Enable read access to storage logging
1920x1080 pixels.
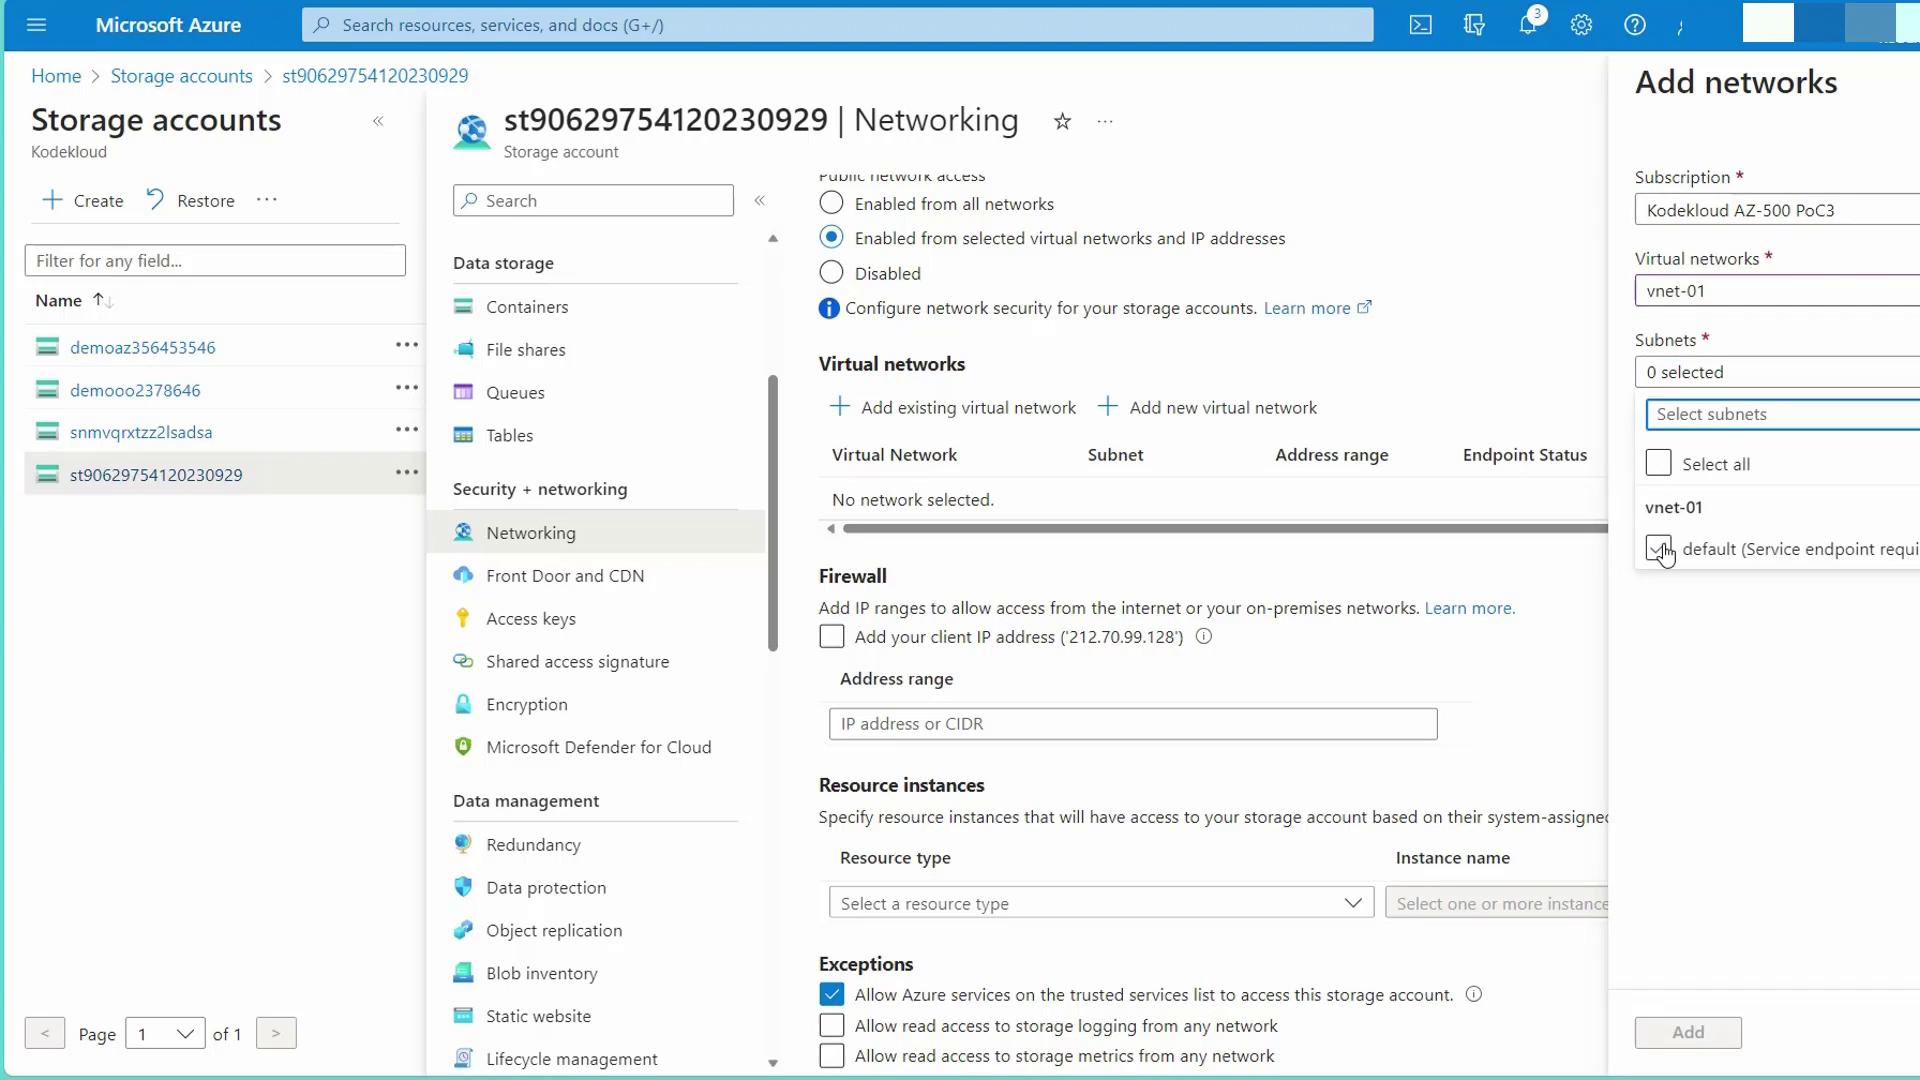(831, 1026)
